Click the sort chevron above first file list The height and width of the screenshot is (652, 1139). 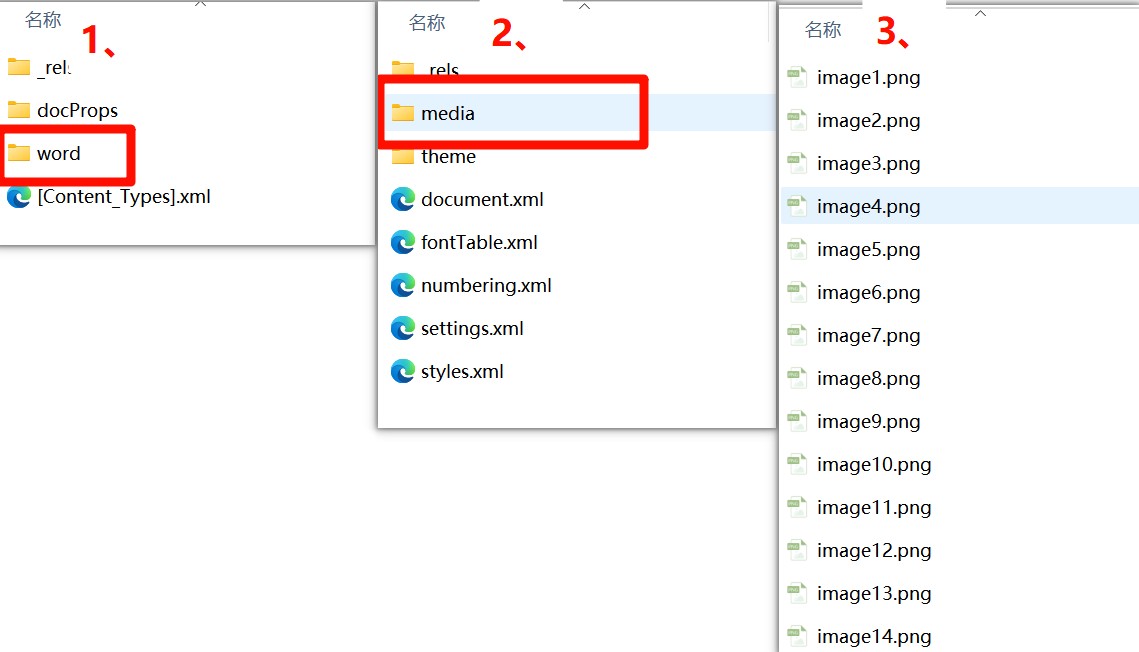(200, 4)
